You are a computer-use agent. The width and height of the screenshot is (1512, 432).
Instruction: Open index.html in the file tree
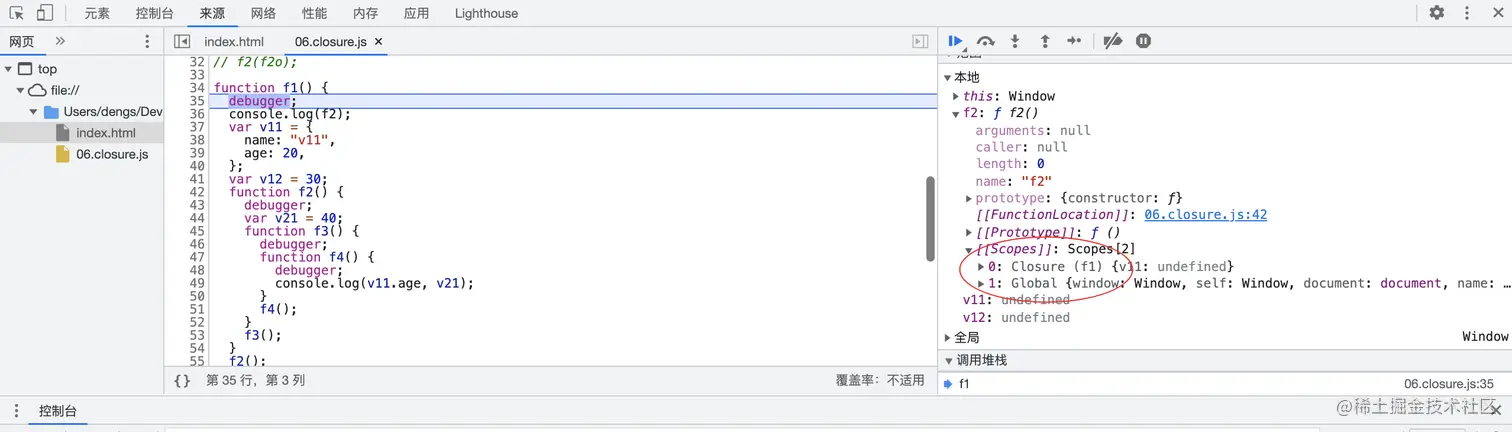(x=105, y=133)
